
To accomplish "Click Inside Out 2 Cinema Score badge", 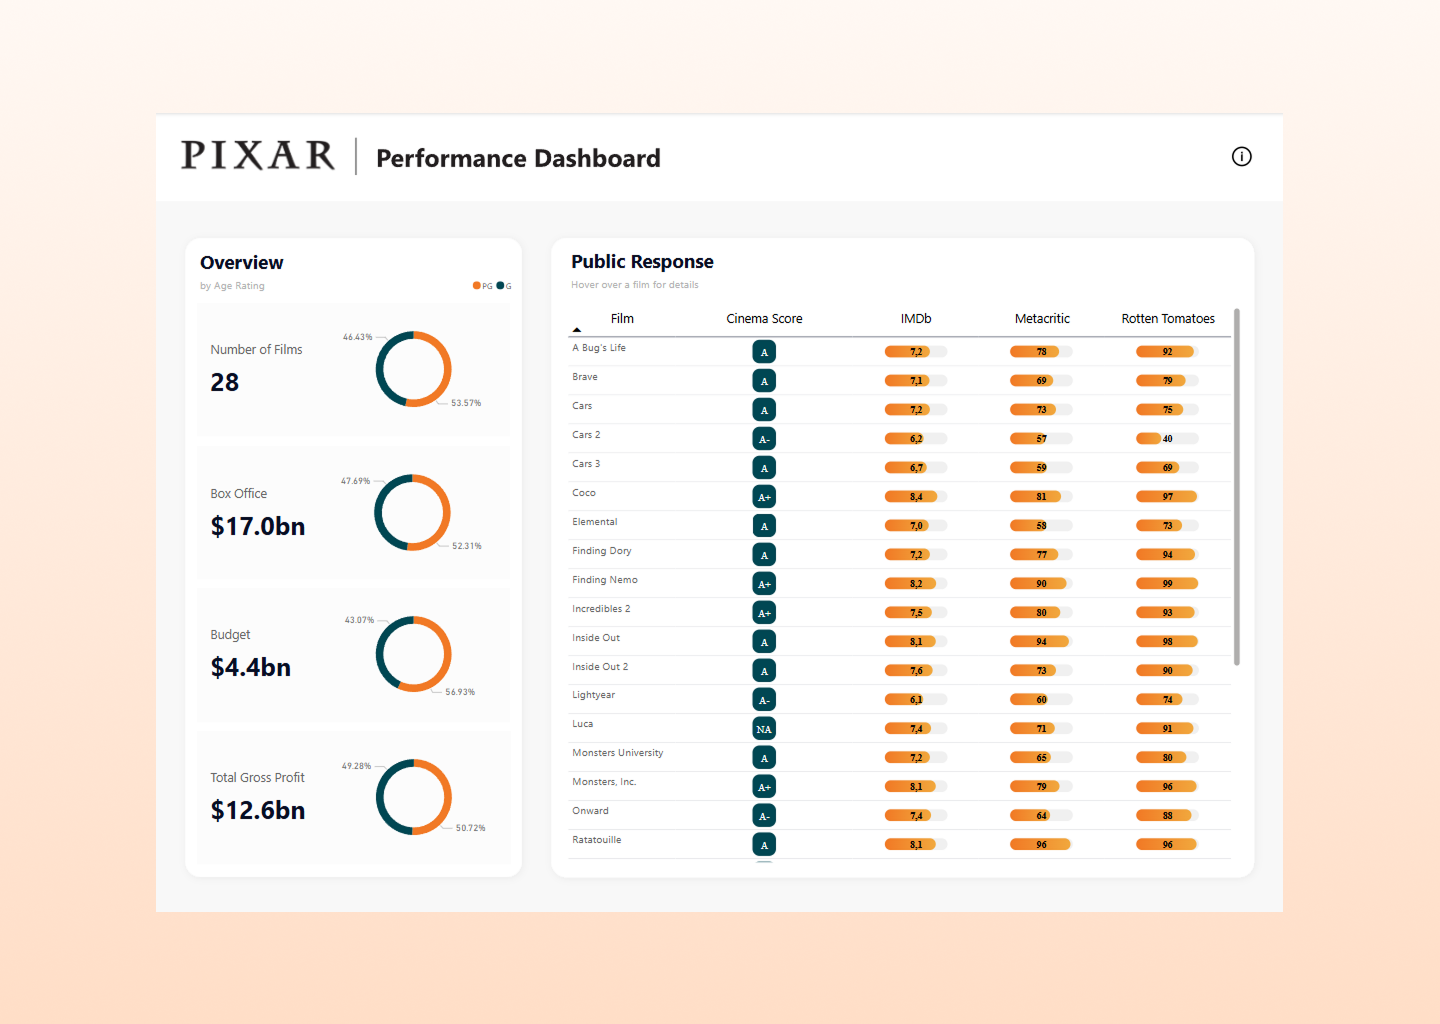I will (764, 671).
